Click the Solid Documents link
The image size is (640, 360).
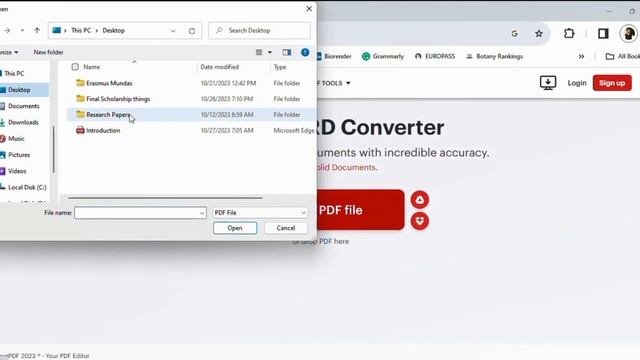346,167
